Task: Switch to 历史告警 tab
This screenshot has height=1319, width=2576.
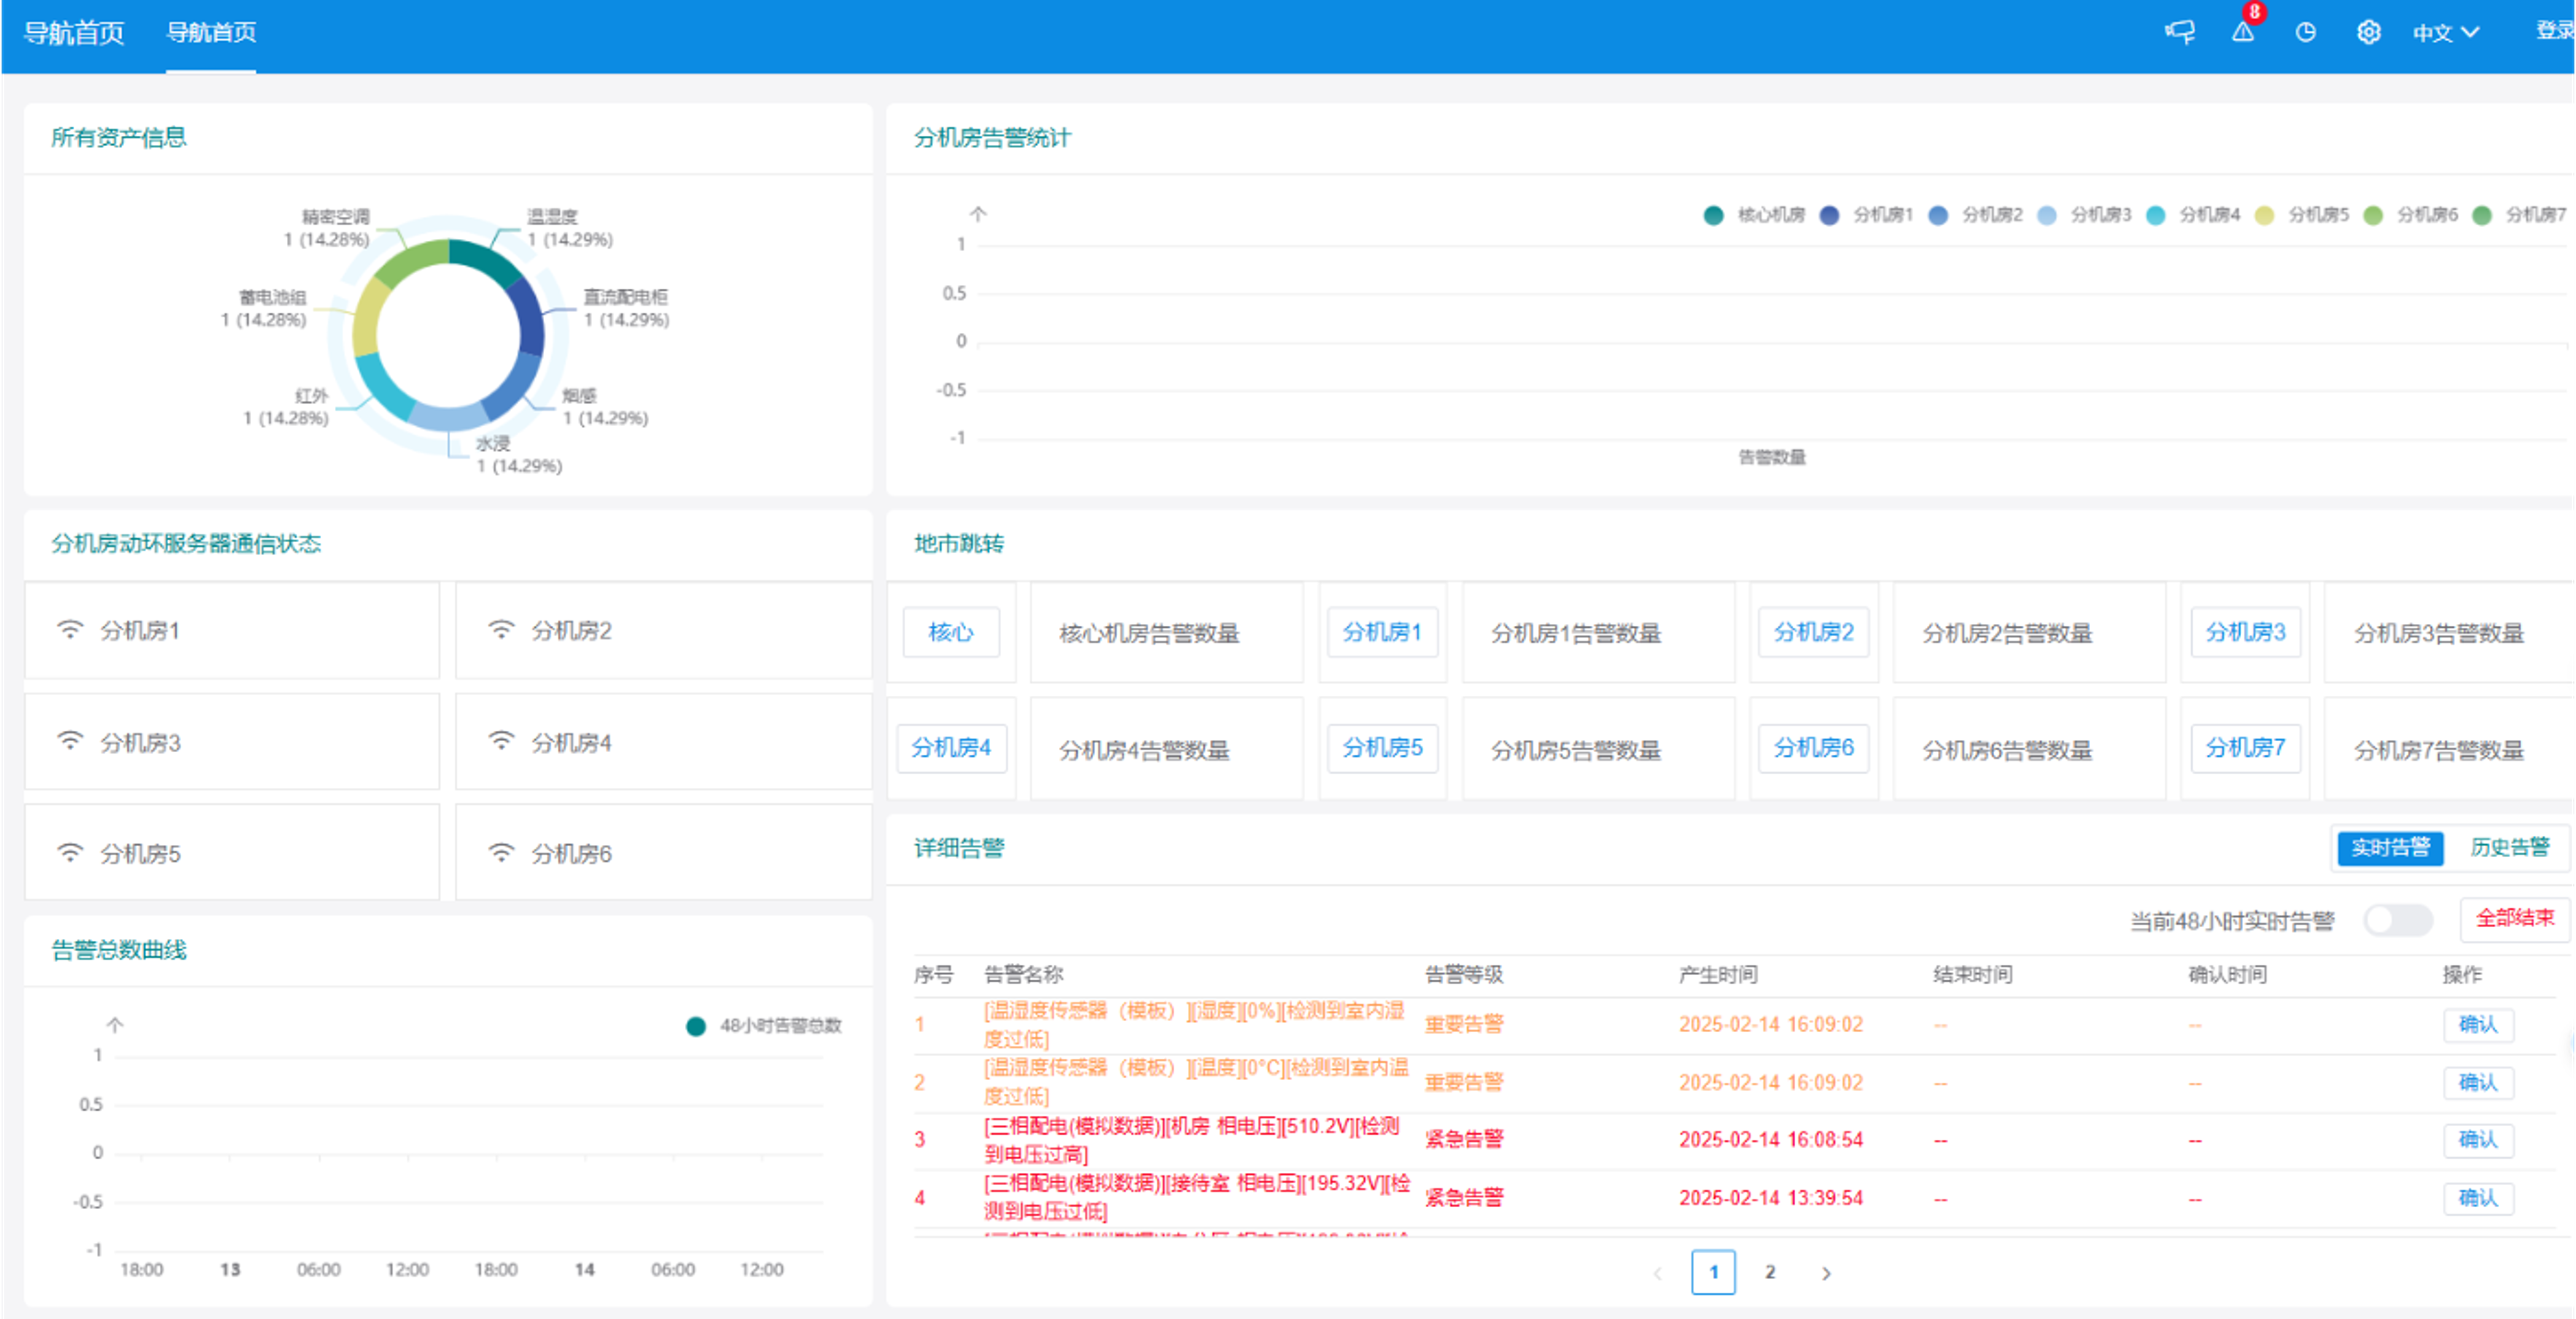Action: coord(2509,848)
